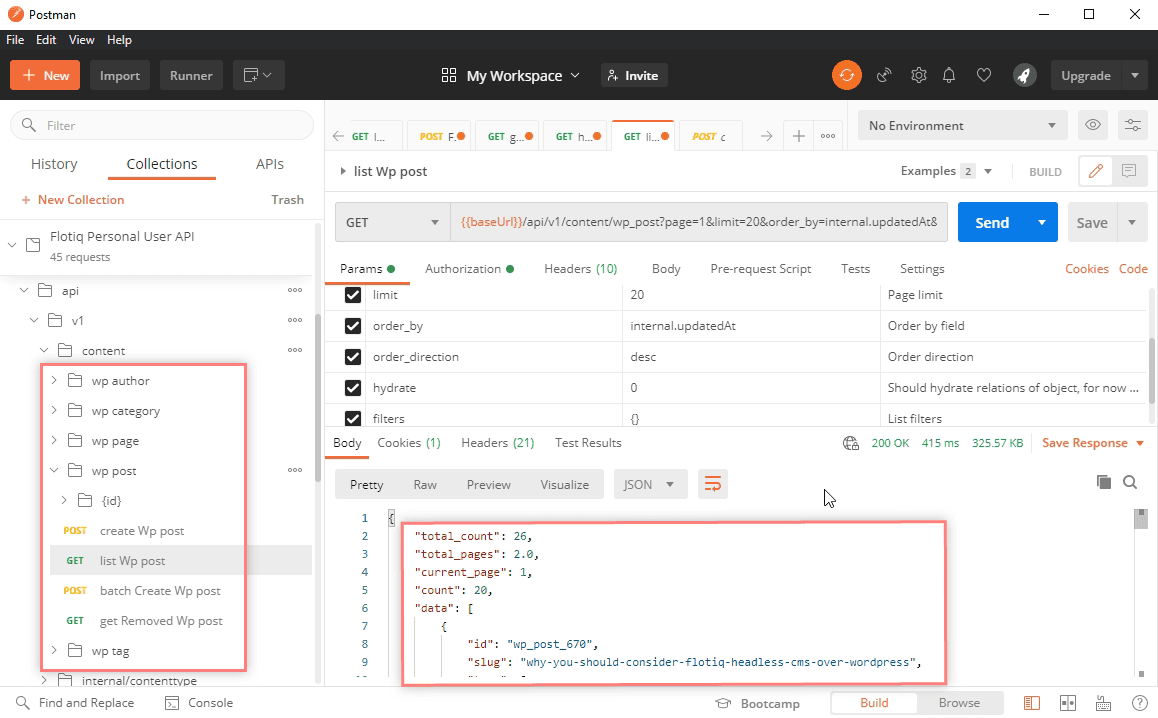Viewport: 1158px width, 718px height.
Task: Copy response body to clipboard
Action: (x=1103, y=482)
